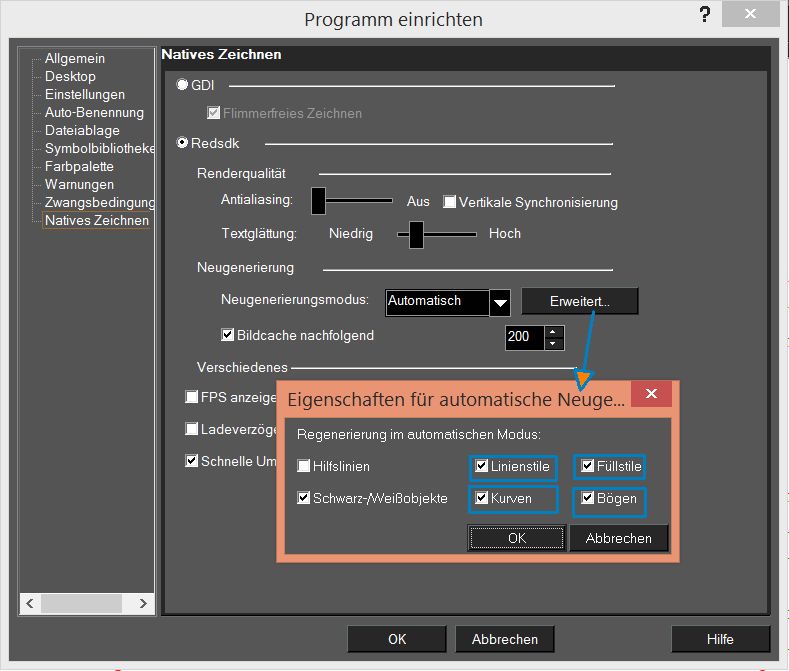Click OK in Programm einrichten dialog
Screen dimensions: 789x671
pyautogui.click(x=397, y=639)
